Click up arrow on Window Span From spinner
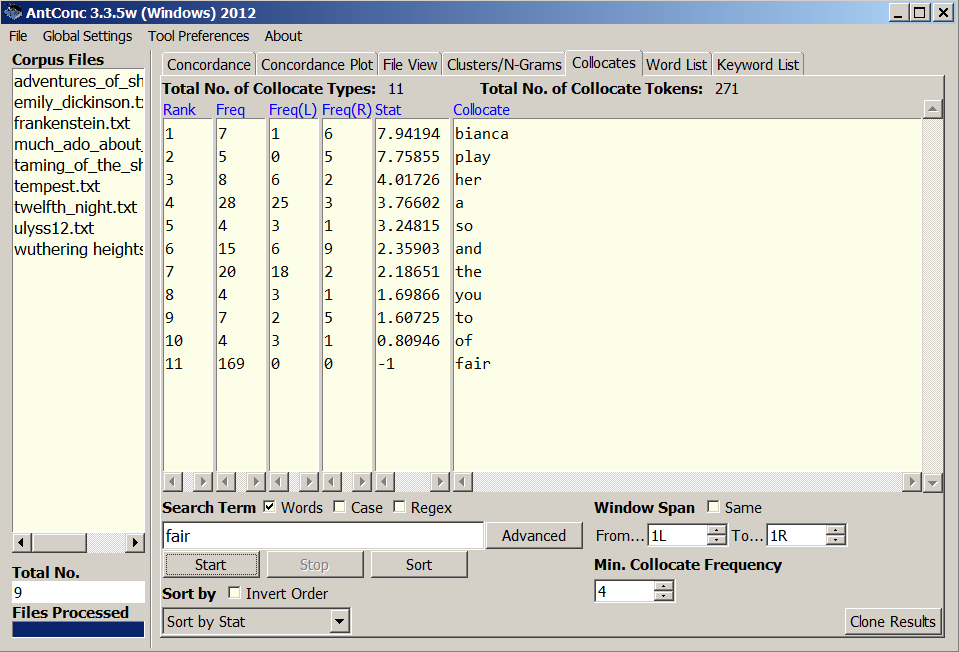959x652 pixels. 717,530
